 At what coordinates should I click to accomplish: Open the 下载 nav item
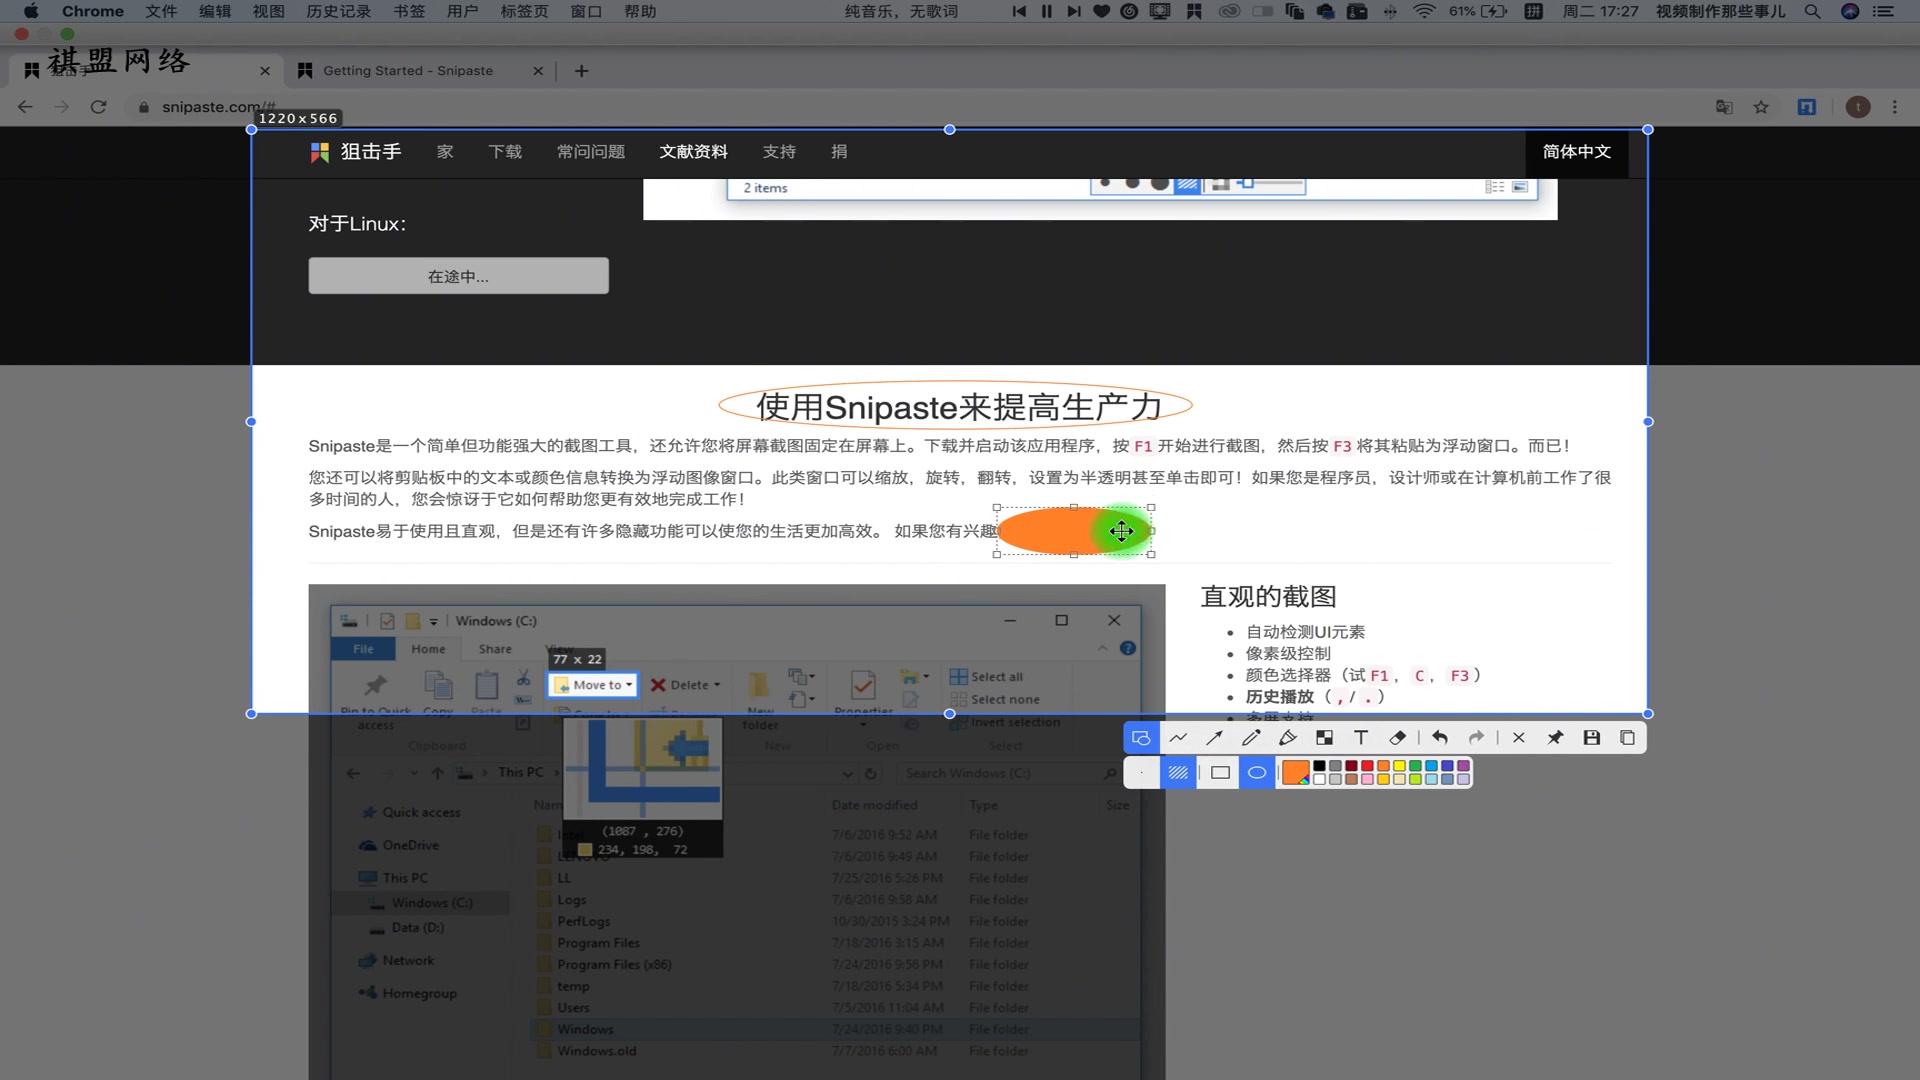(x=505, y=152)
